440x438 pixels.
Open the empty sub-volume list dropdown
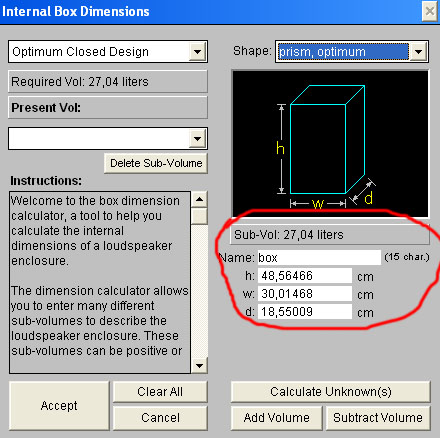(108, 138)
